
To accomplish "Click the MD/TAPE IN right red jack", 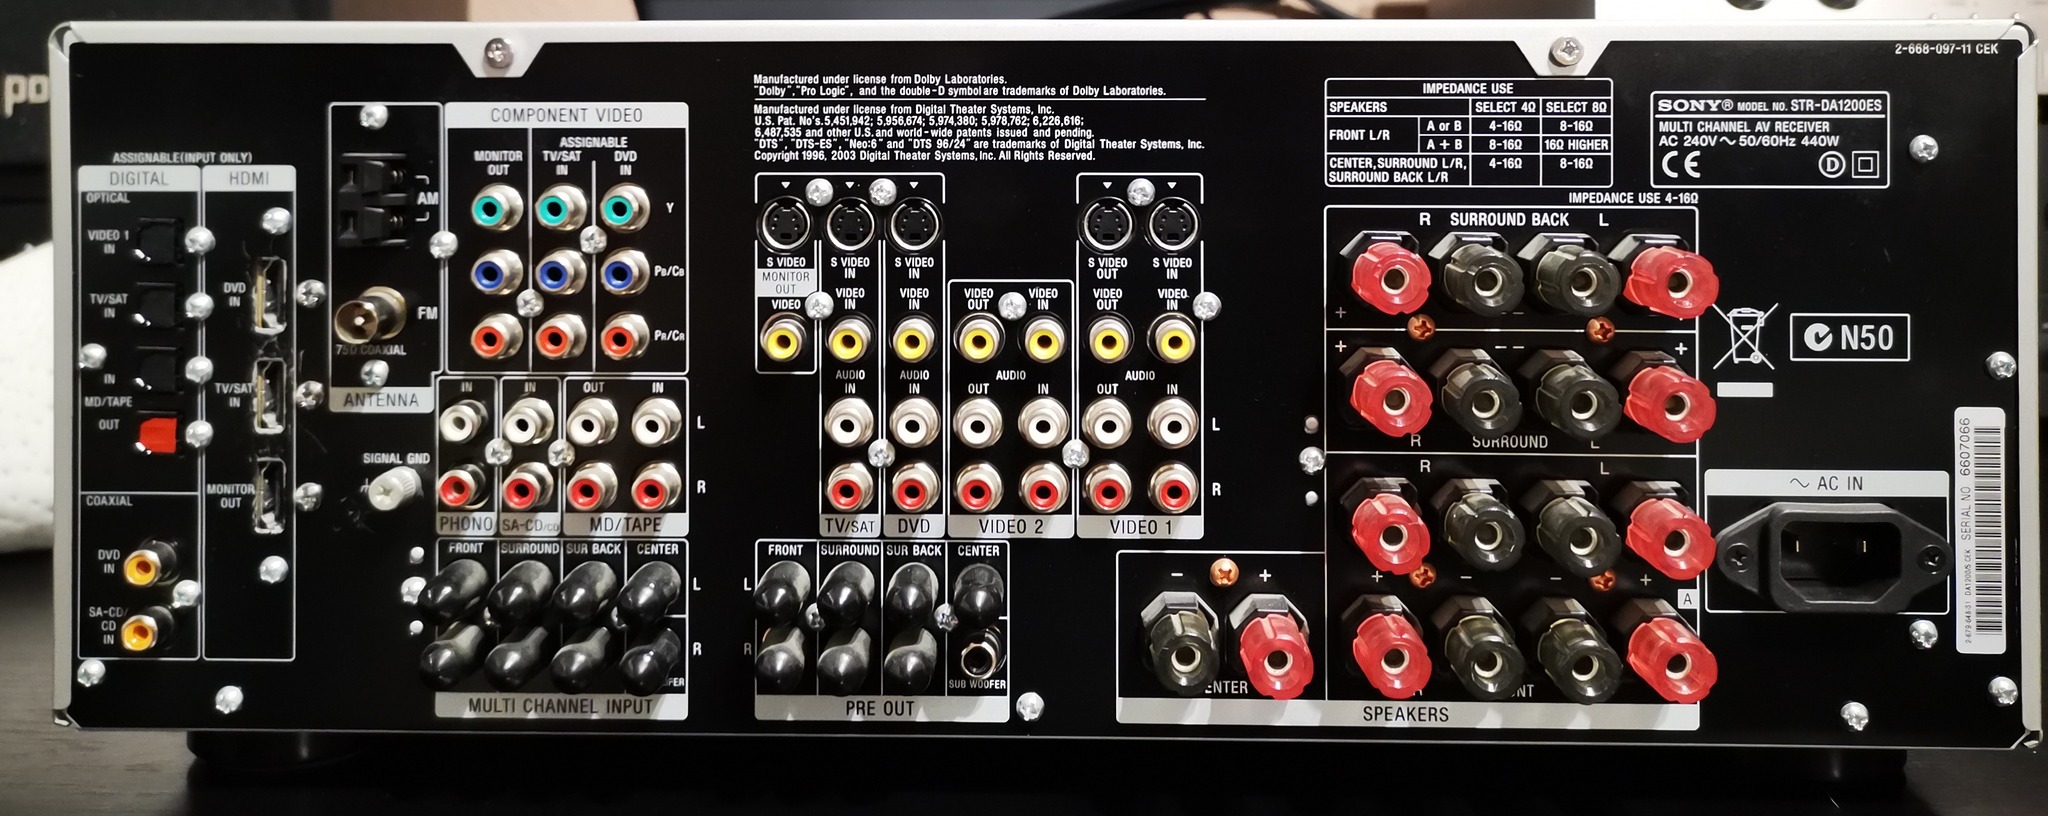I will point(656,490).
